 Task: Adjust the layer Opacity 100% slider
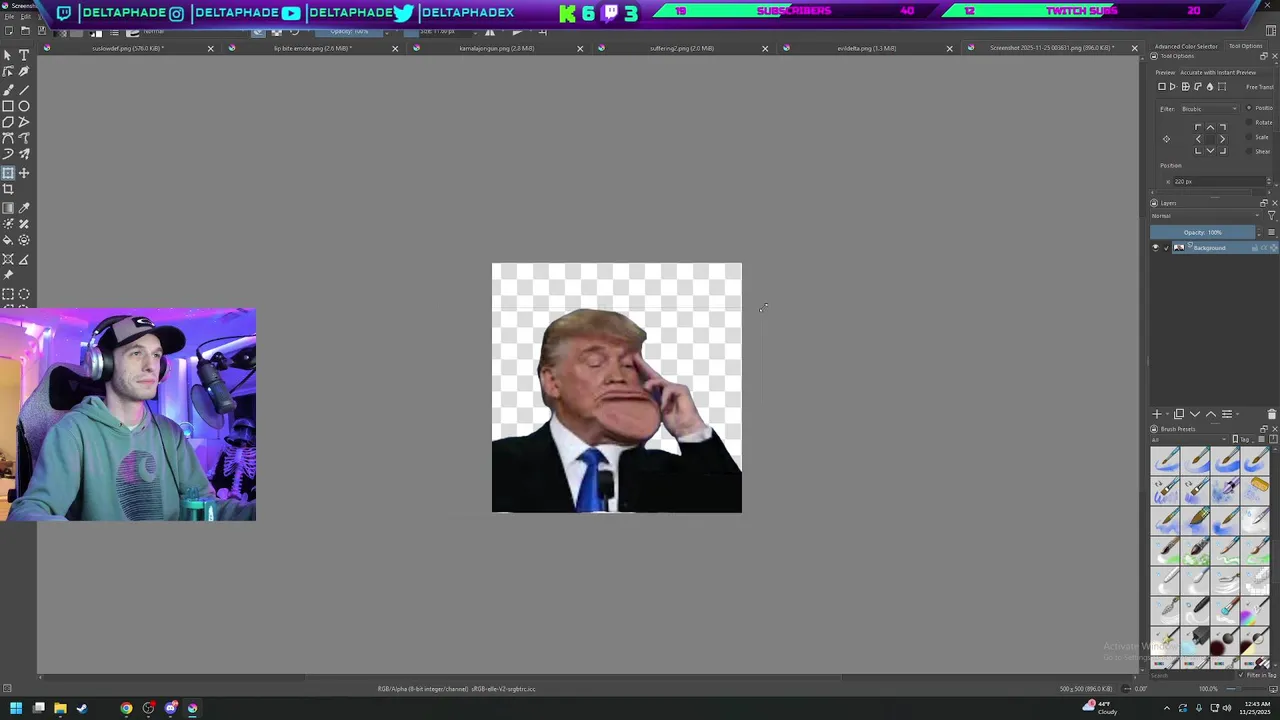pyautogui.click(x=1203, y=232)
